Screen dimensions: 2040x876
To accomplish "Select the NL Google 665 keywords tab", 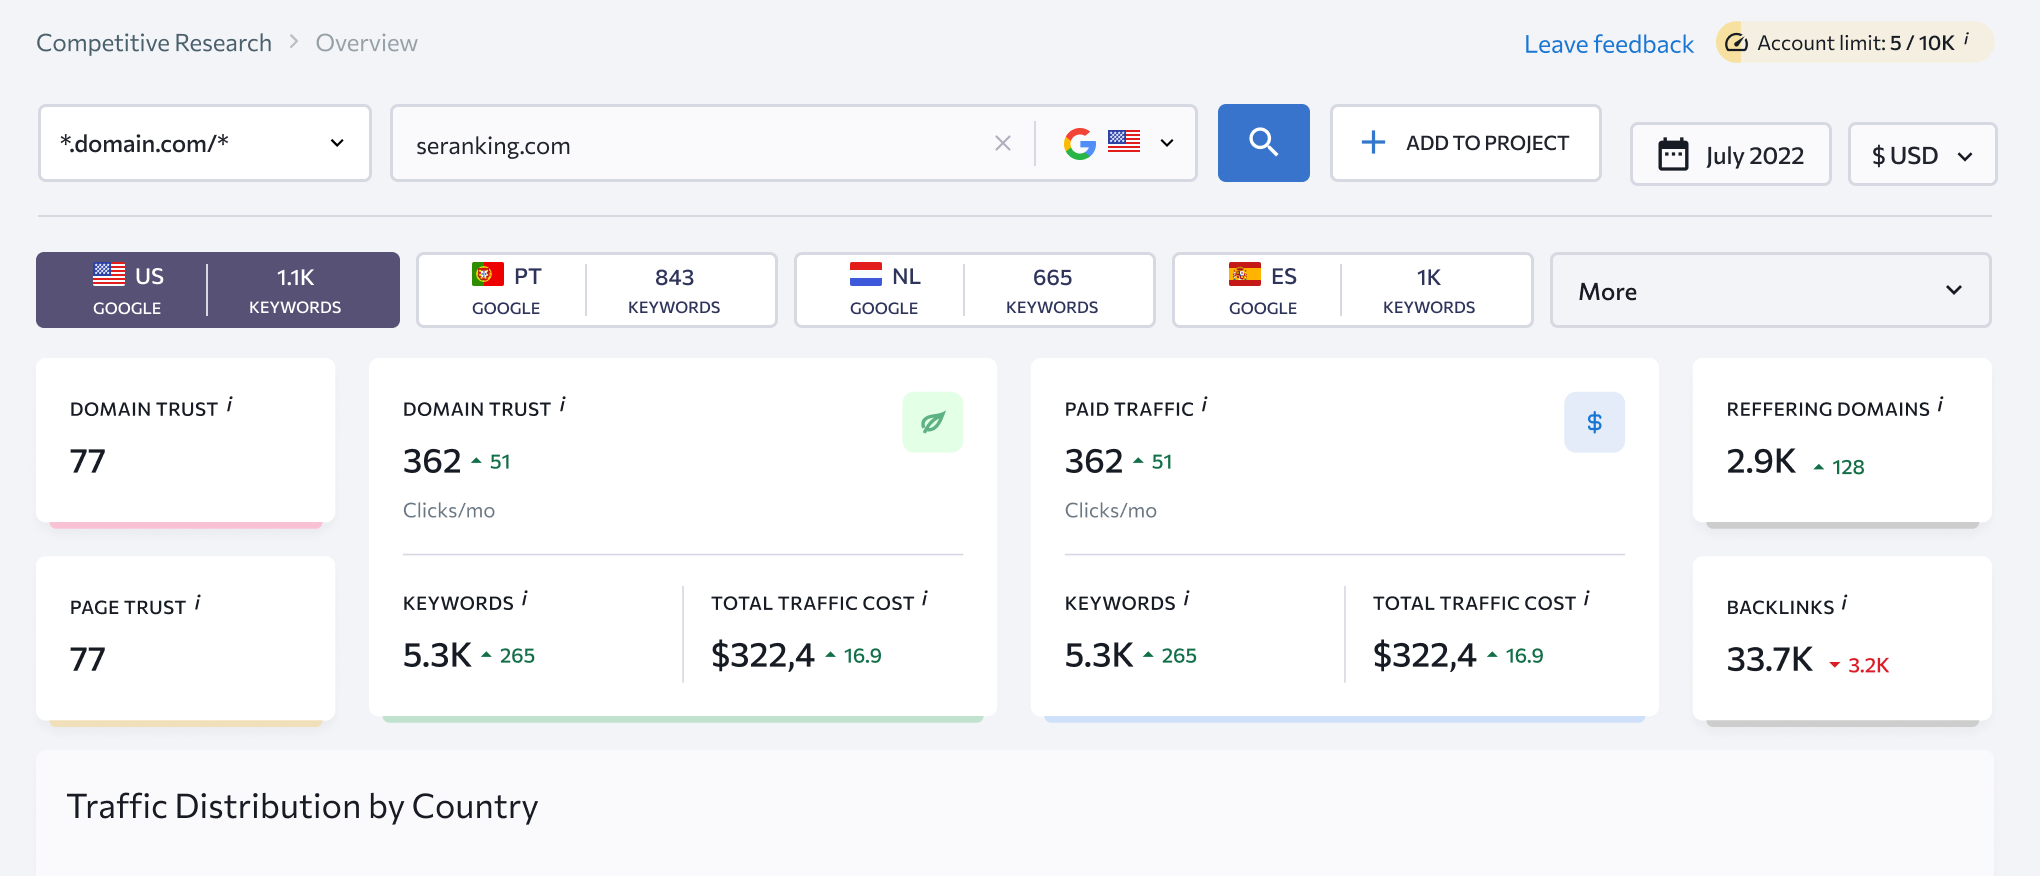I will [975, 290].
